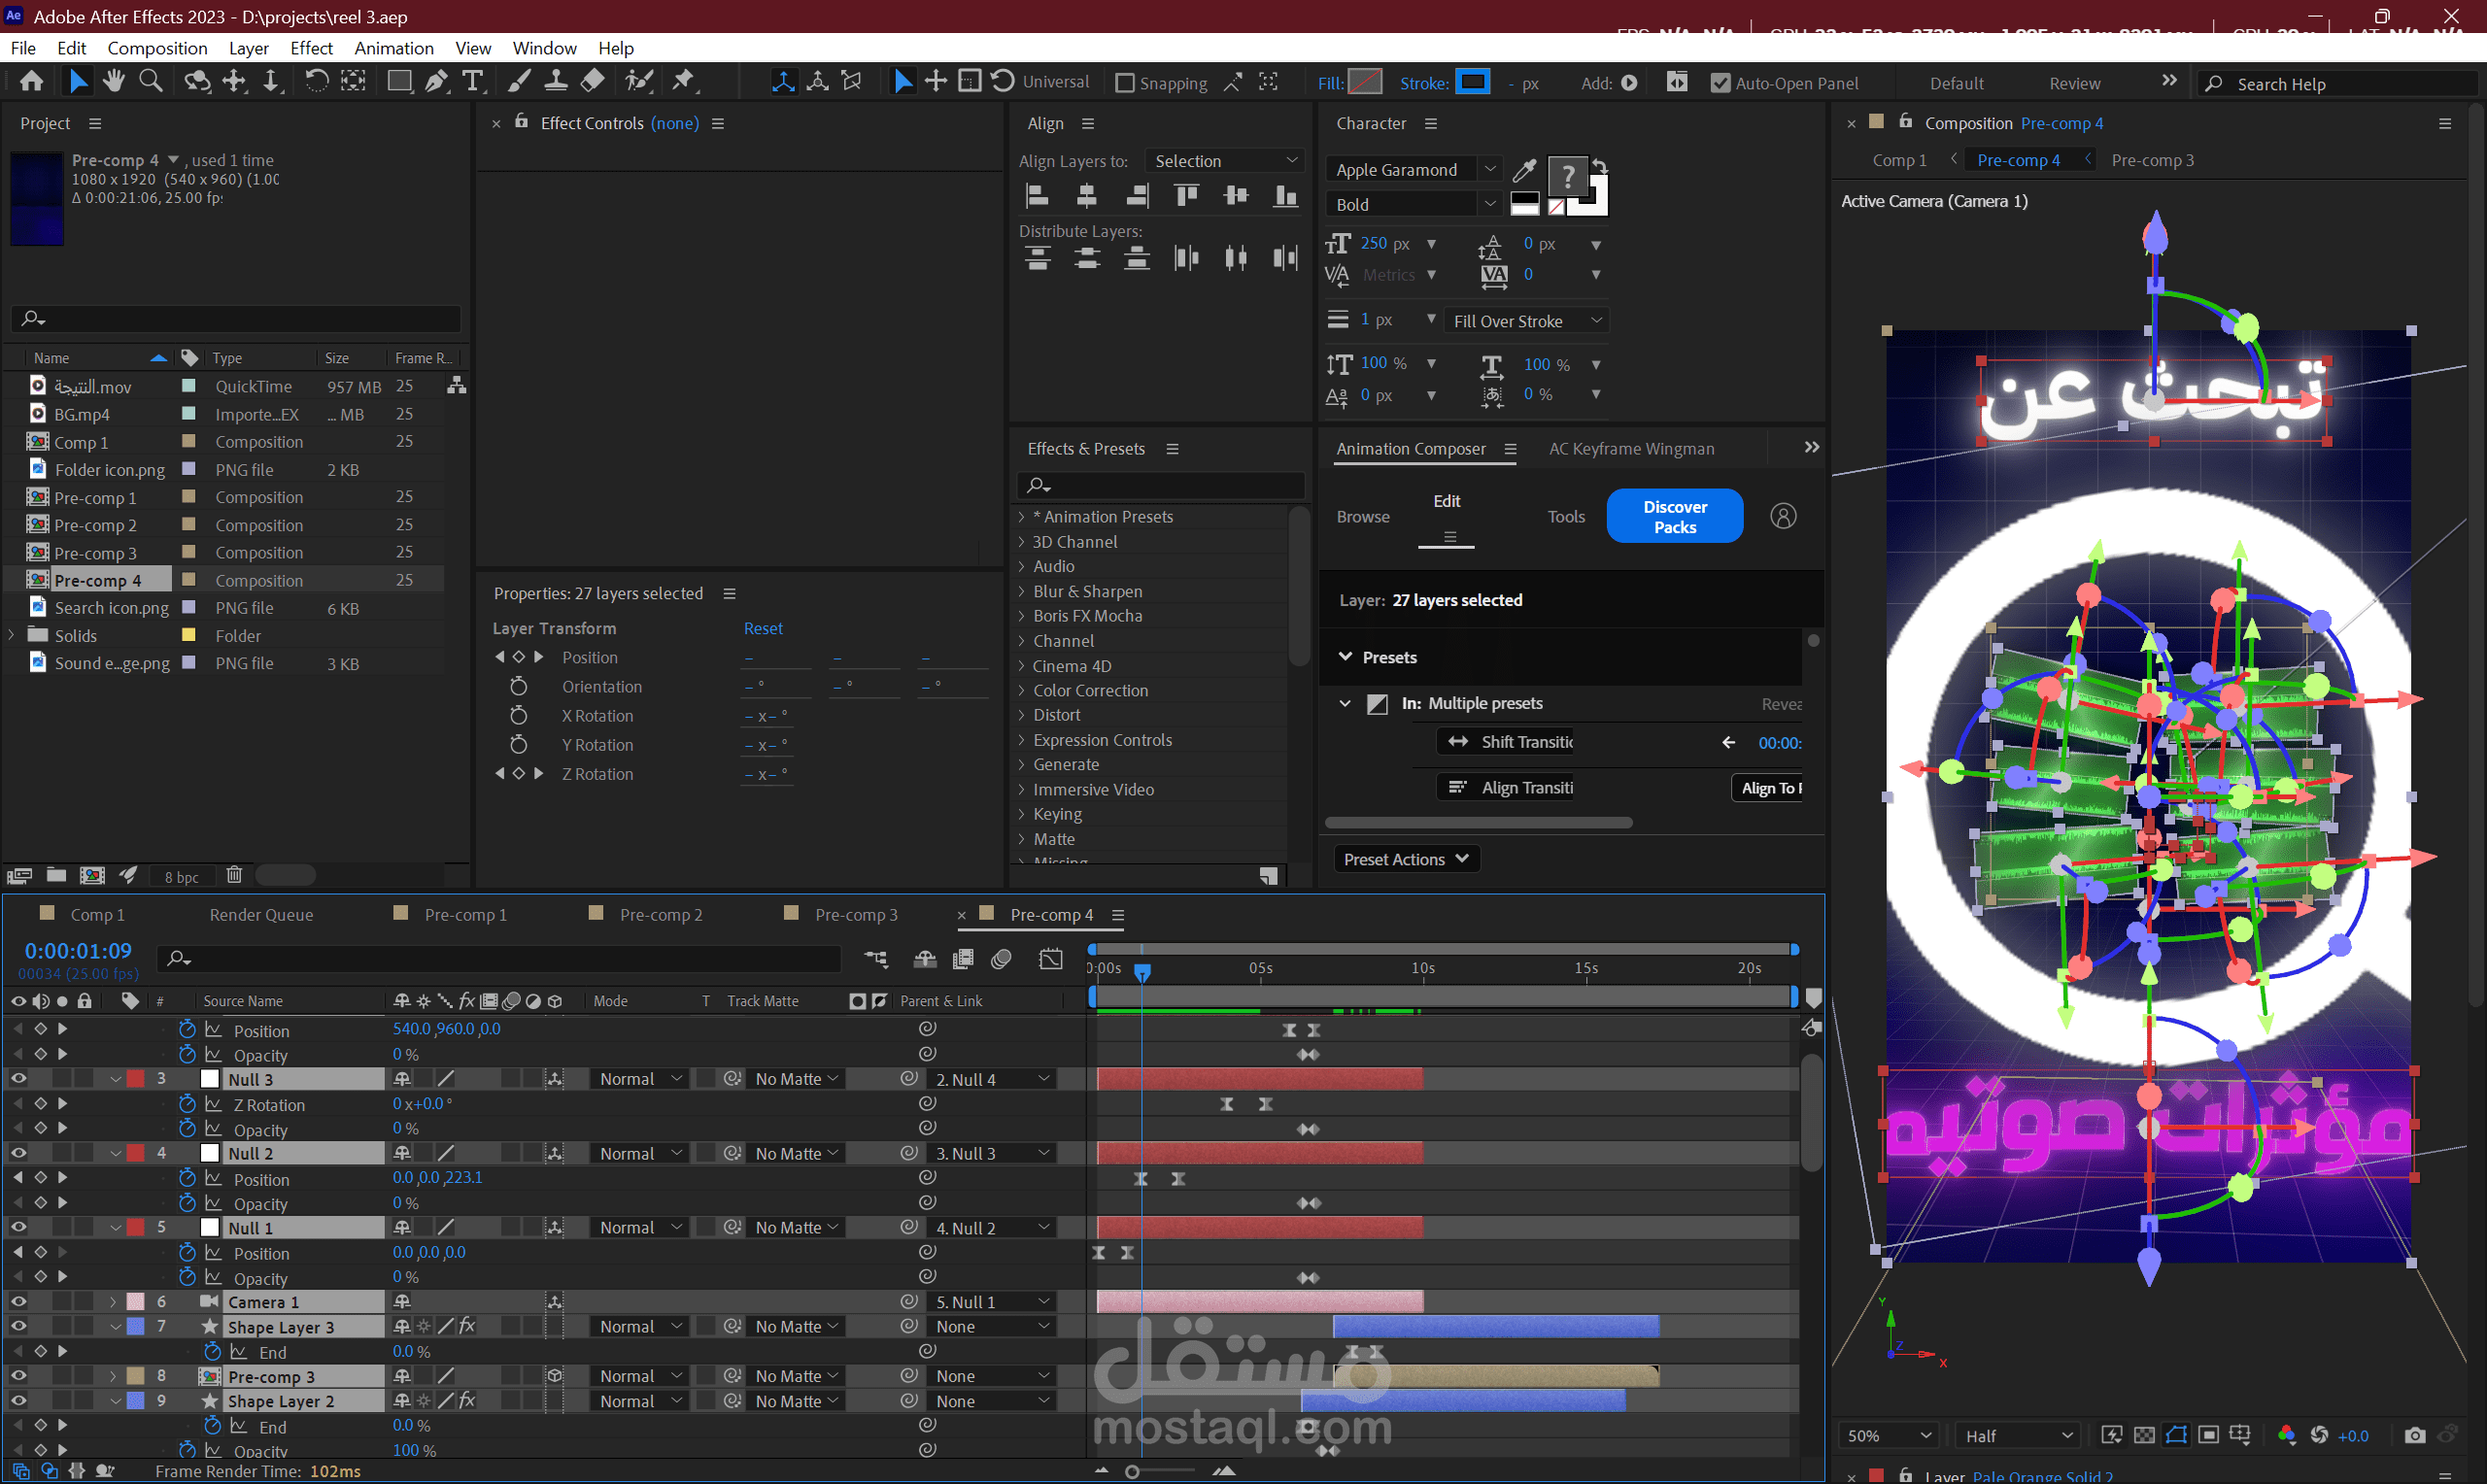Select the Pen tool
This screenshot has height=1484, width=2487.
[436, 81]
